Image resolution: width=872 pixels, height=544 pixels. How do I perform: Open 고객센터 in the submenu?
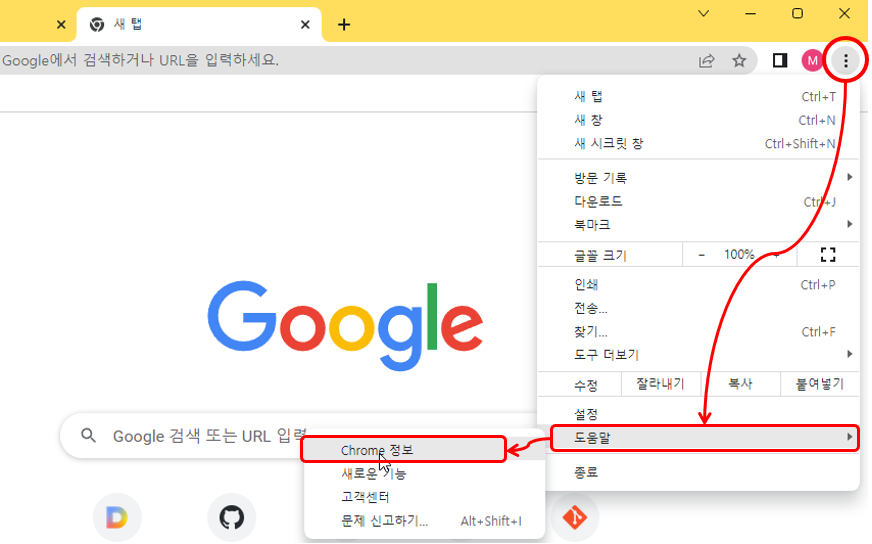(x=425, y=497)
